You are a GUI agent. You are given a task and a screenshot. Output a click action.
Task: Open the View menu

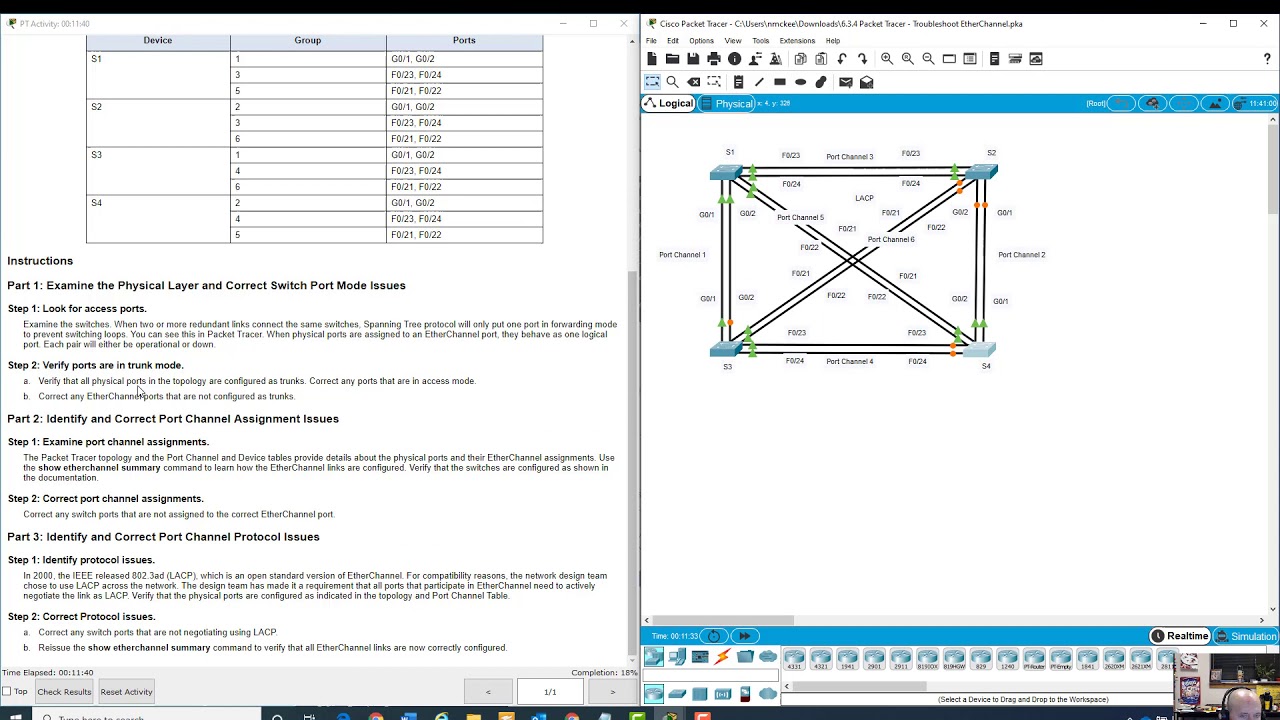(733, 41)
